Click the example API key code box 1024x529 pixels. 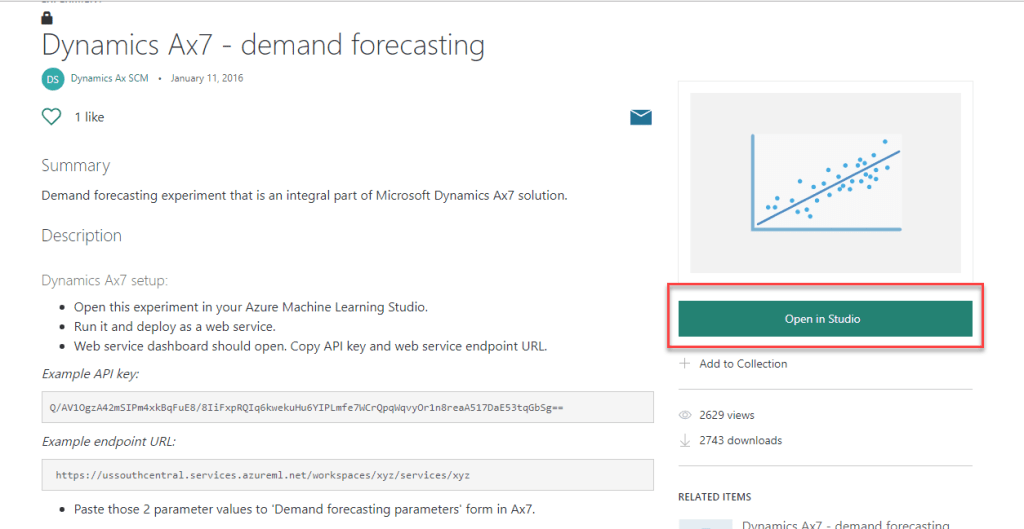click(347, 407)
